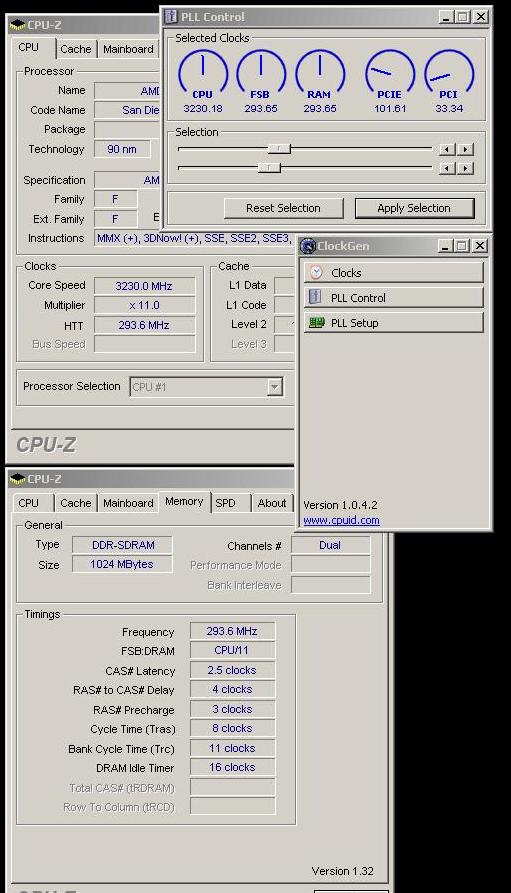Select Cache tab in top CPU-Z window
511x893 pixels.
pos(76,49)
